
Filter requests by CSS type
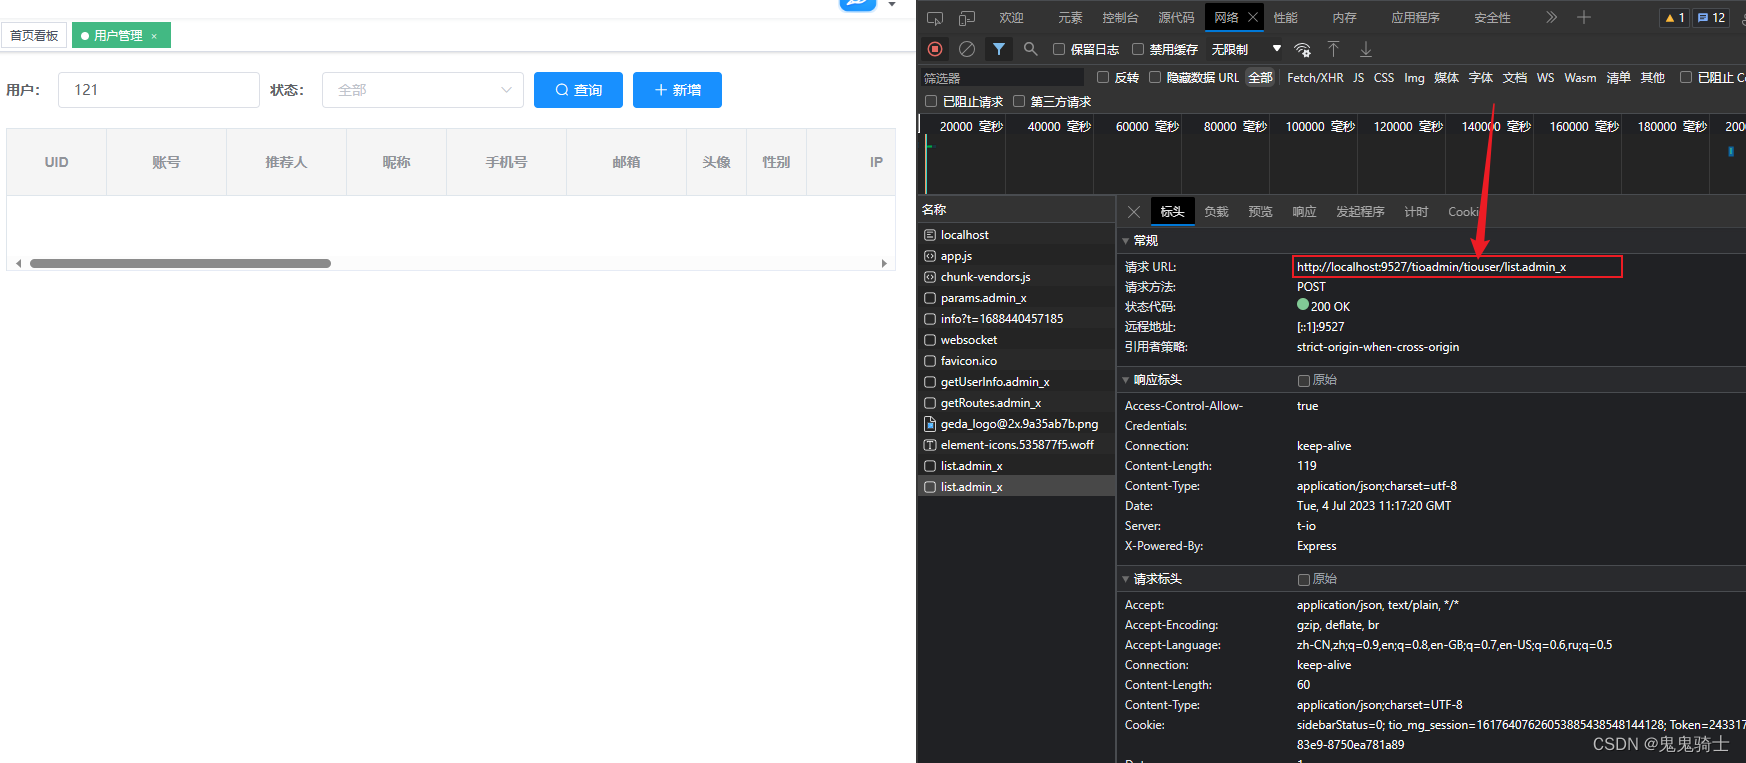click(x=1384, y=77)
